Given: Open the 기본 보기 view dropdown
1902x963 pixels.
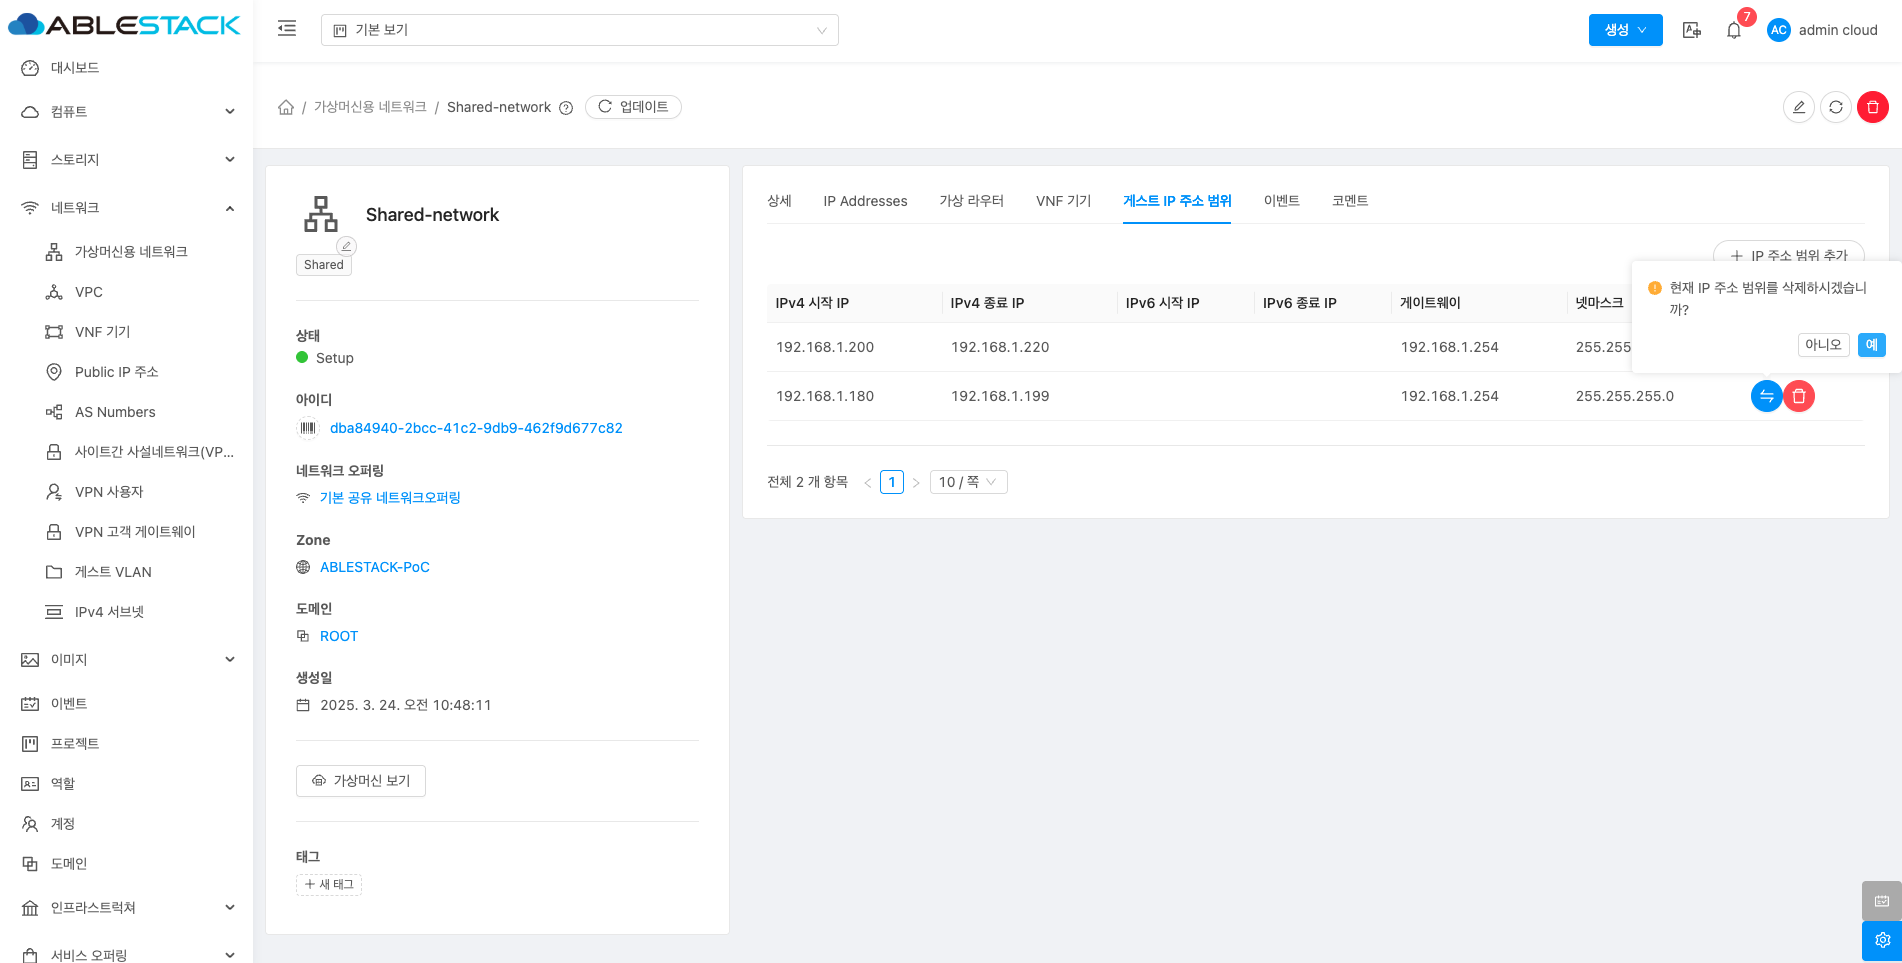Looking at the screenshot, I should tap(579, 30).
